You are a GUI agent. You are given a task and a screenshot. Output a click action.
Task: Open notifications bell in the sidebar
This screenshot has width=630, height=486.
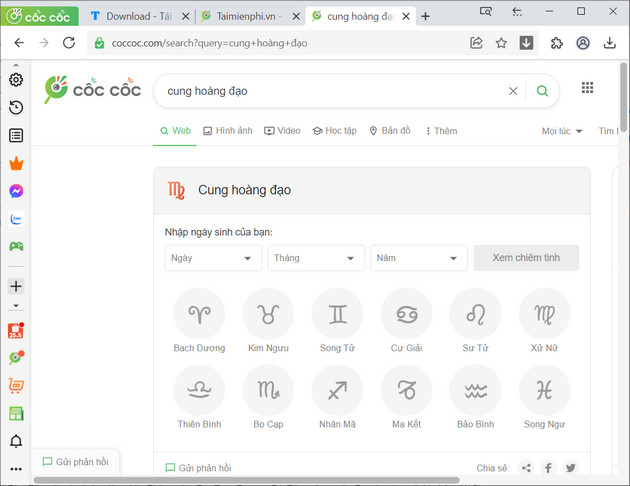pyautogui.click(x=16, y=441)
